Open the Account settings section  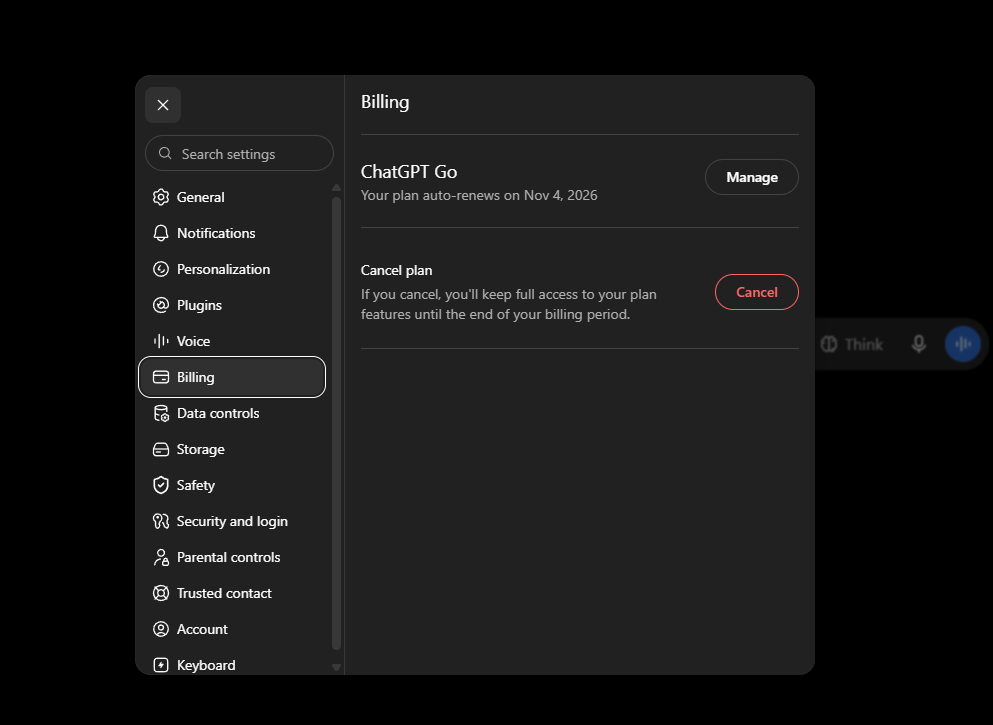[232, 629]
